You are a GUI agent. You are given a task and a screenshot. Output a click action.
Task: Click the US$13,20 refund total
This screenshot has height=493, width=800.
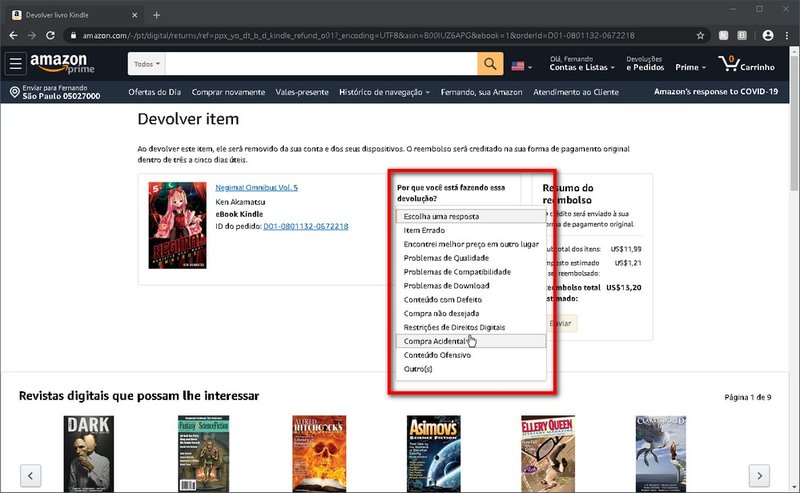(623, 287)
